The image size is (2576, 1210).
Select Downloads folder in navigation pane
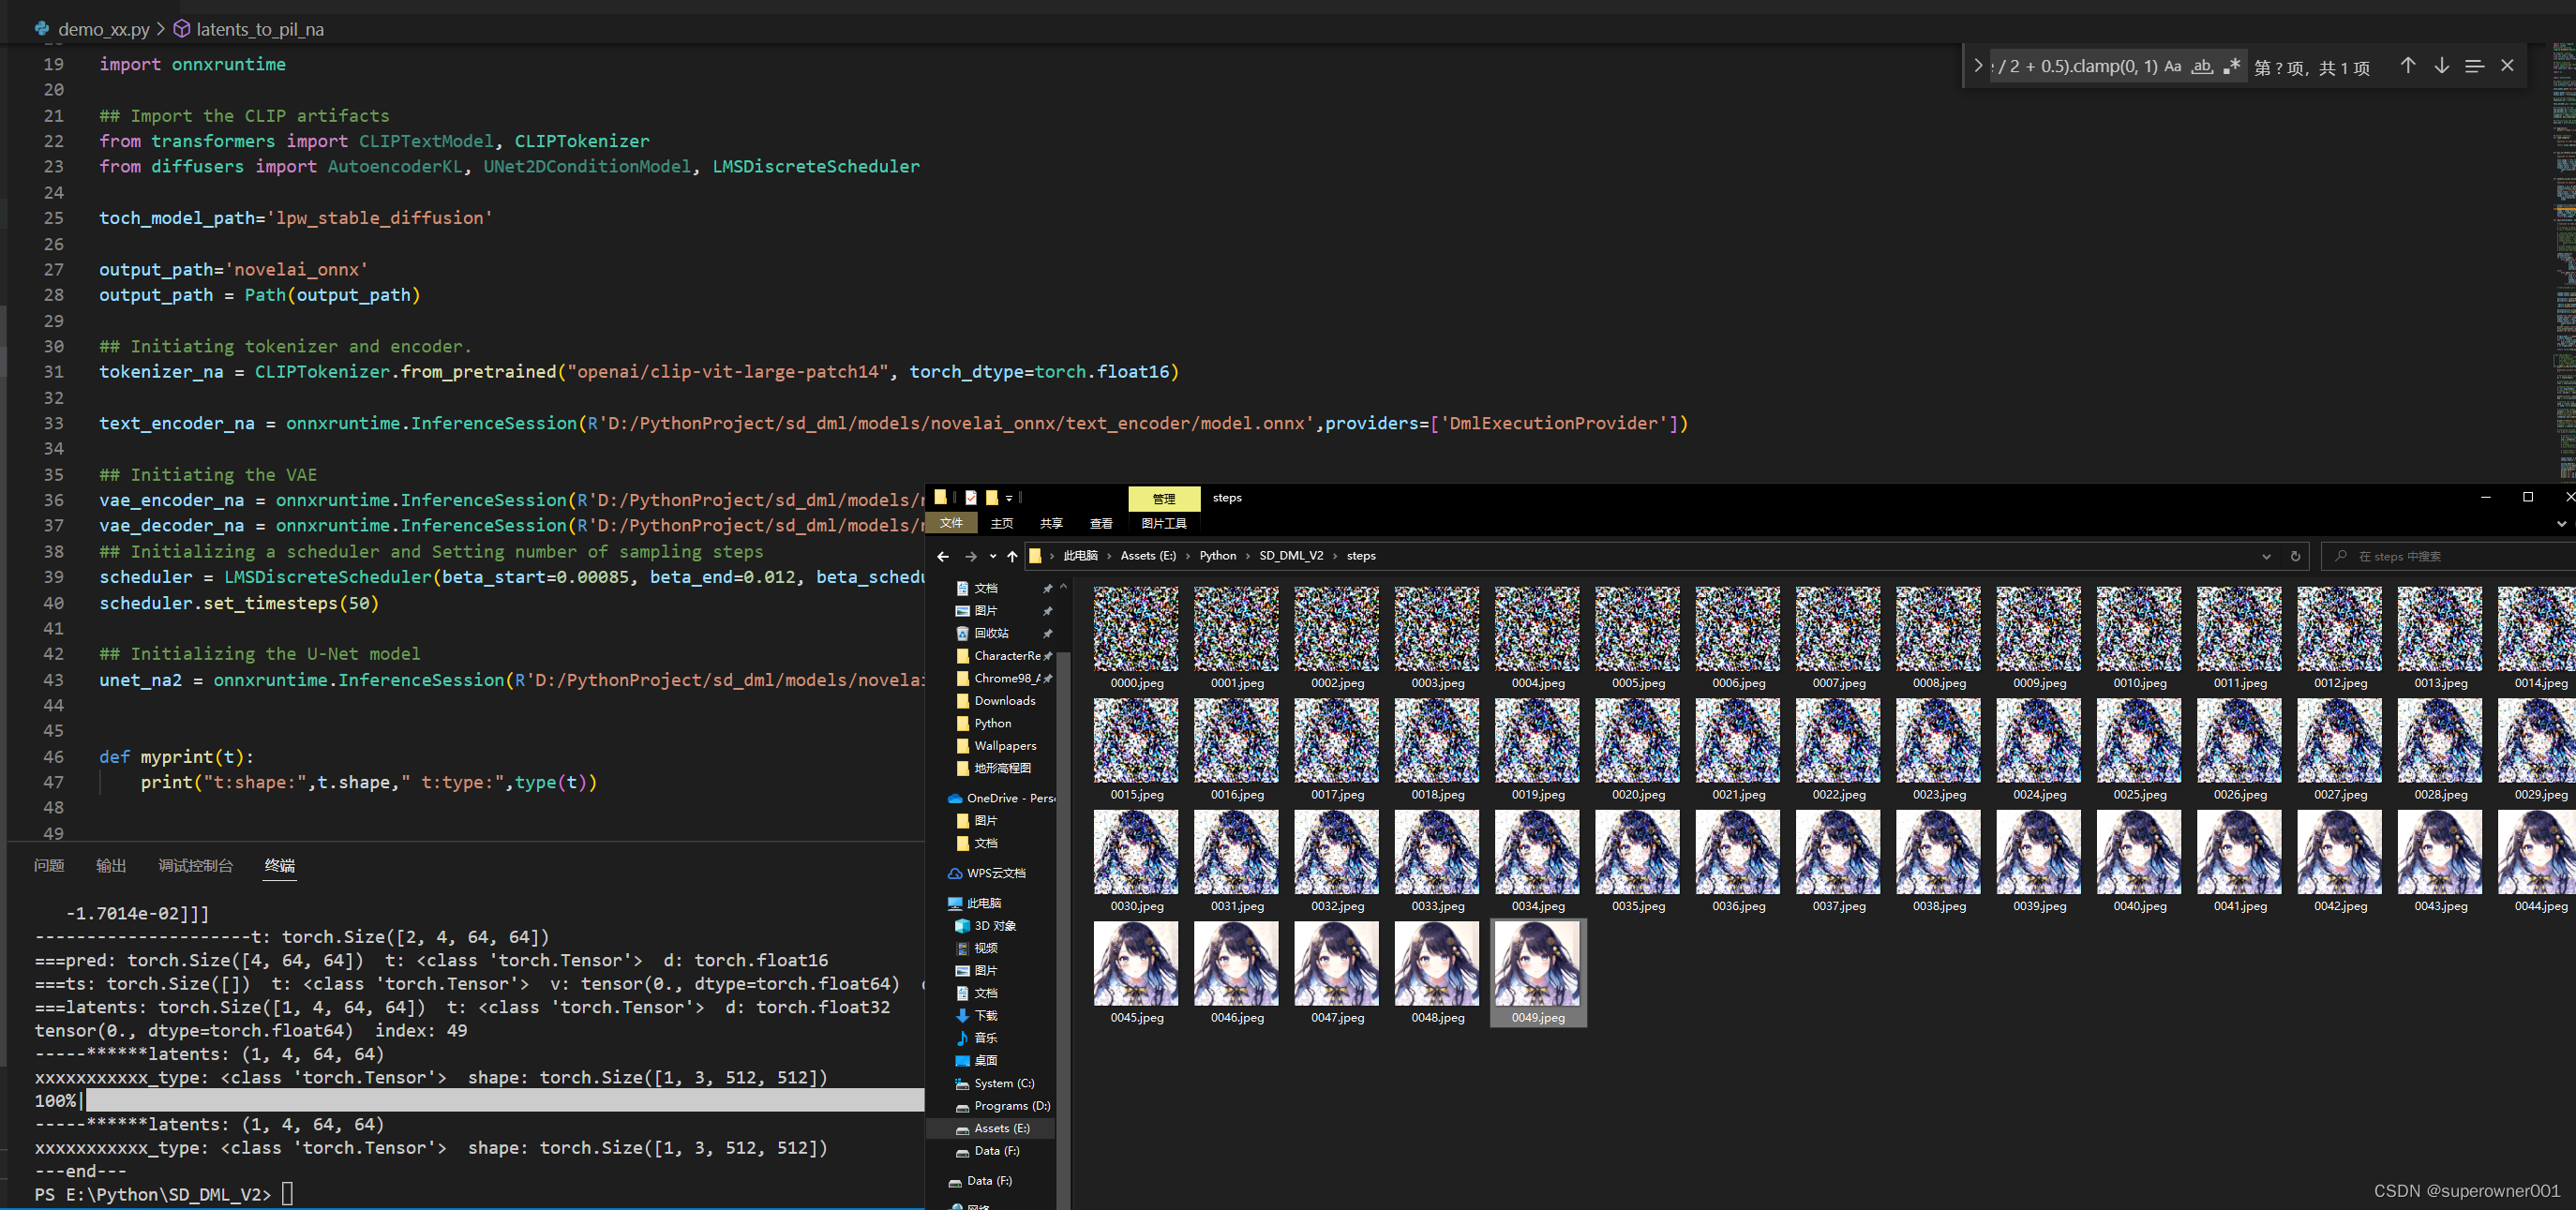[x=1004, y=701]
